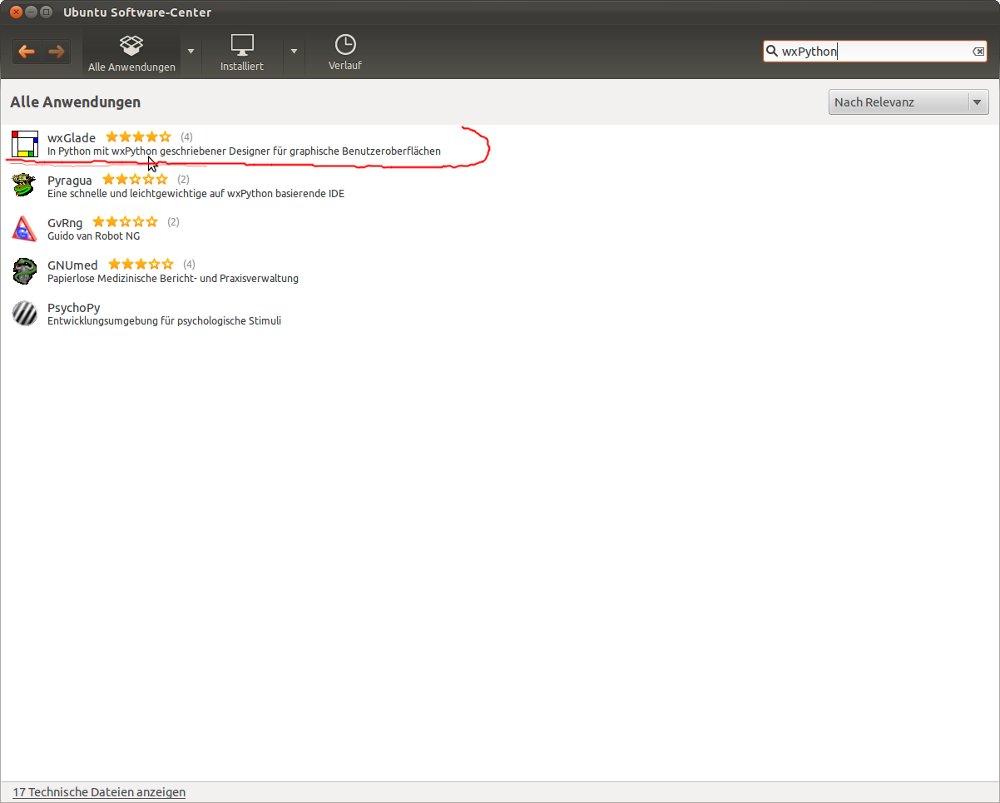Focus the wxPython search field
This screenshot has width=1000, height=803.
pos(875,52)
